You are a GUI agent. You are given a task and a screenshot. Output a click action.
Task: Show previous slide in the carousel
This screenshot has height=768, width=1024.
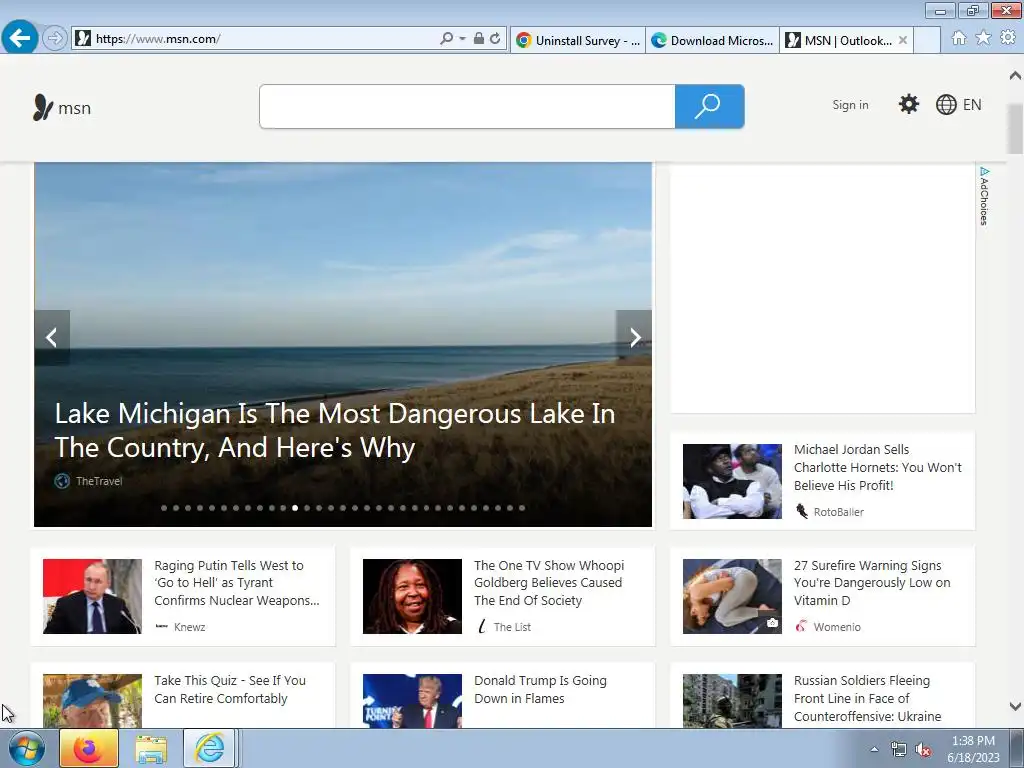click(52, 337)
